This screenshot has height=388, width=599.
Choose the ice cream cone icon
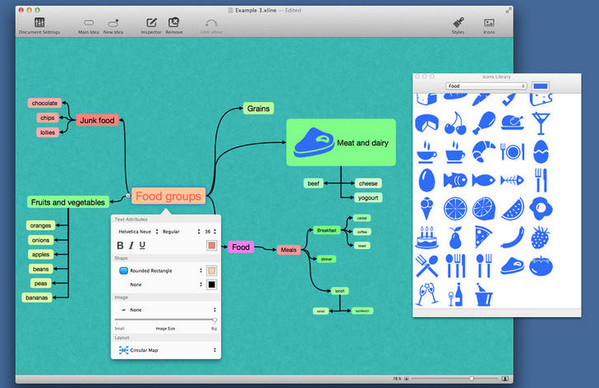[x=426, y=209]
